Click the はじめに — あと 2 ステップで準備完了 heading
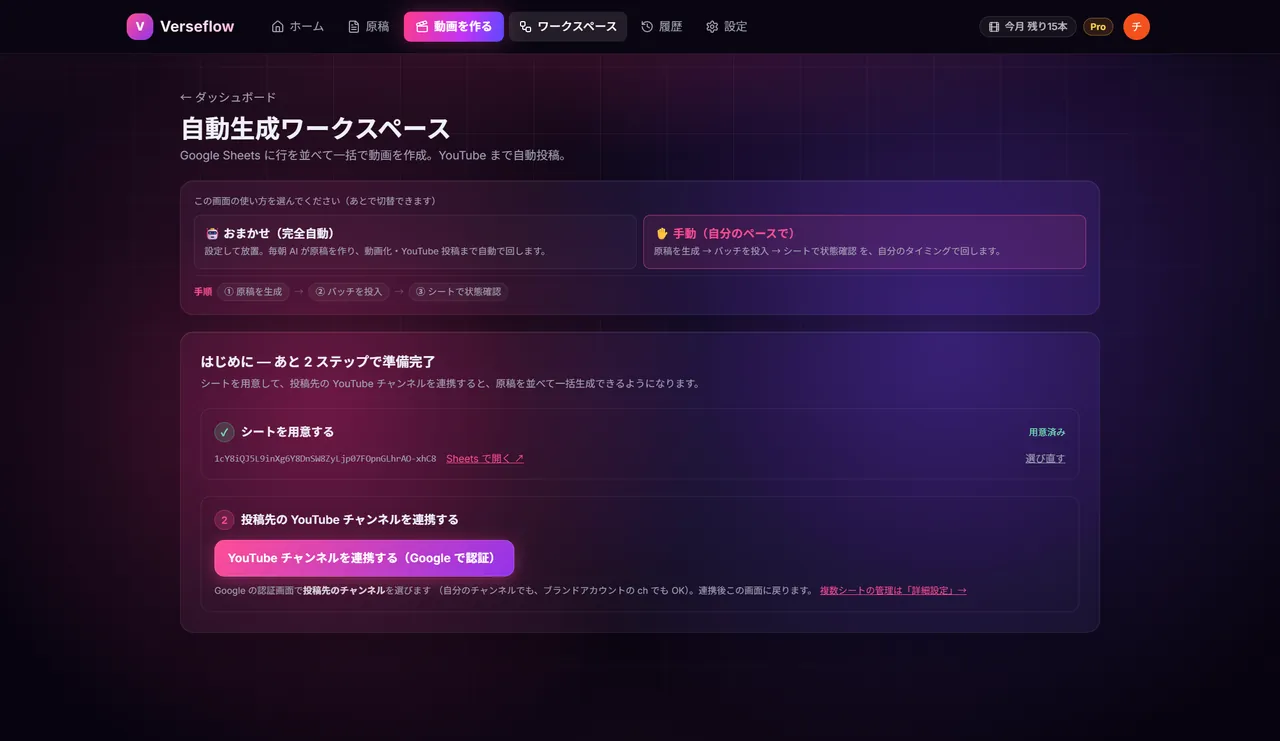The height and width of the screenshot is (741, 1280). 318,362
